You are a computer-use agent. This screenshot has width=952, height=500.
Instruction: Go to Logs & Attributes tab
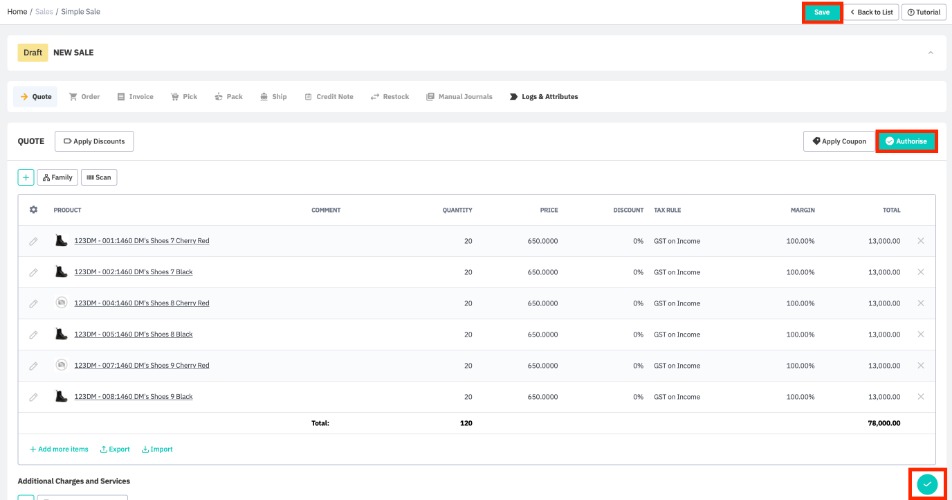(x=544, y=97)
